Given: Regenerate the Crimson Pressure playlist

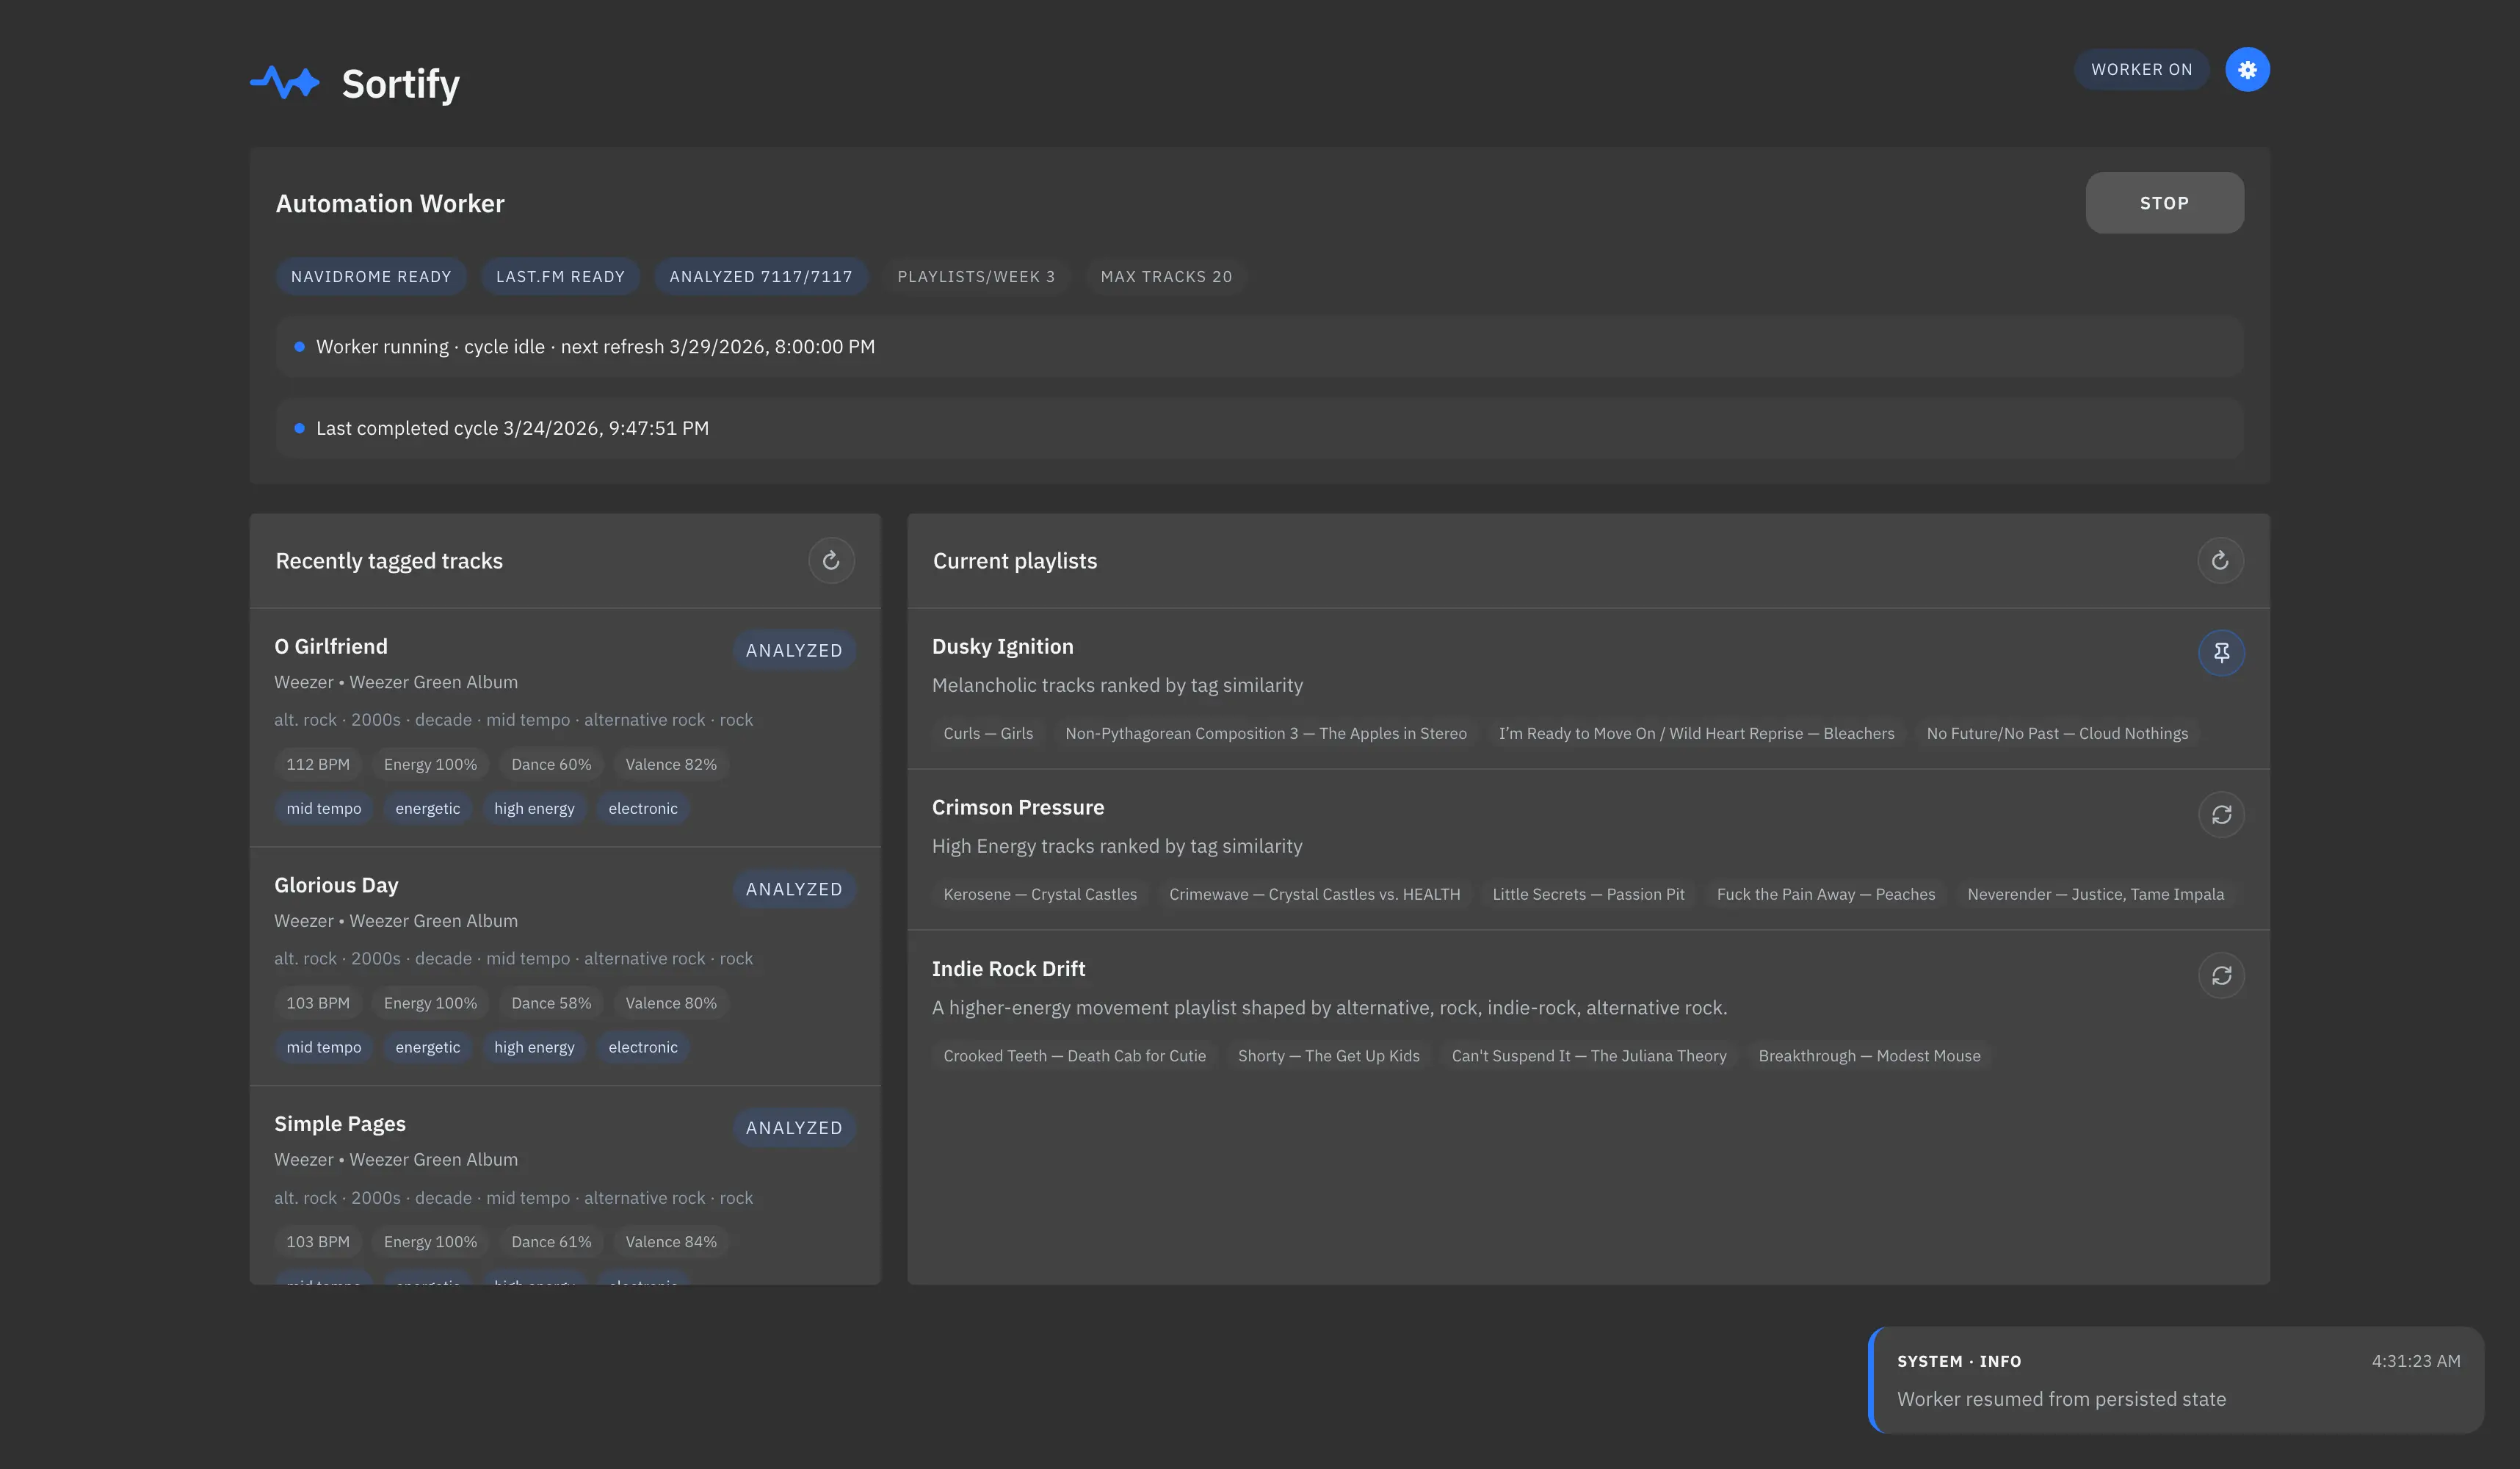Looking at the screenshot, I should 2221,814.
